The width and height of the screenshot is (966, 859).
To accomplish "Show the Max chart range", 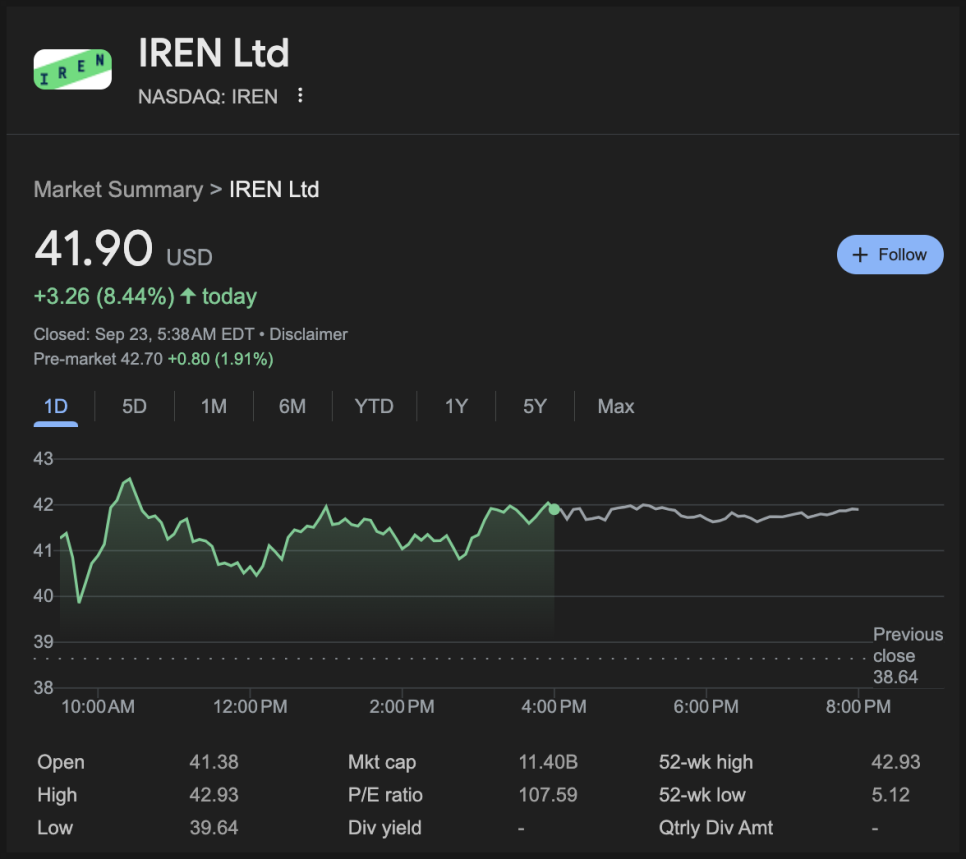I will (615, 407).
